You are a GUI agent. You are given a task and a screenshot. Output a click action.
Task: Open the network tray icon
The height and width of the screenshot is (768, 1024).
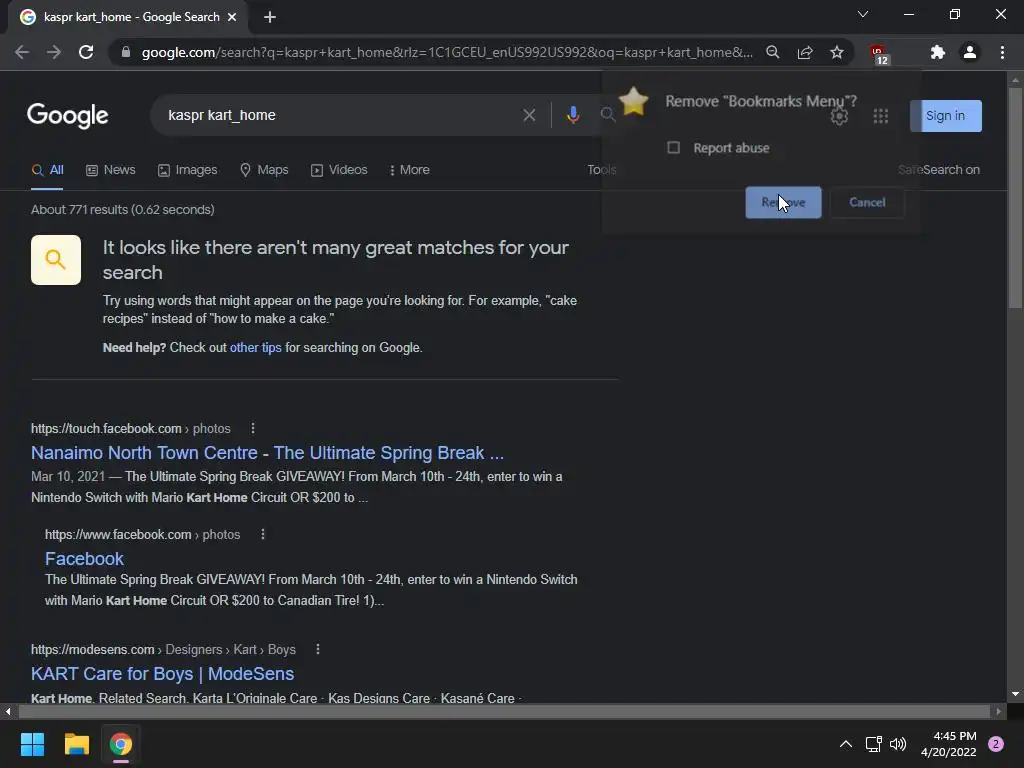coord(873,744)
